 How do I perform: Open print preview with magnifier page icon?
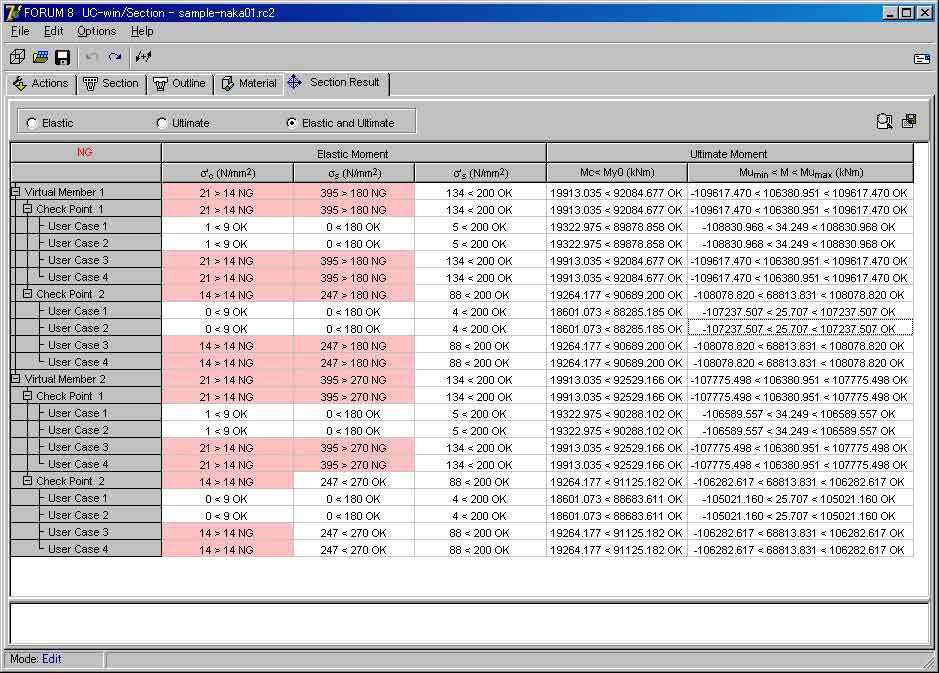[x=885, y=122]
